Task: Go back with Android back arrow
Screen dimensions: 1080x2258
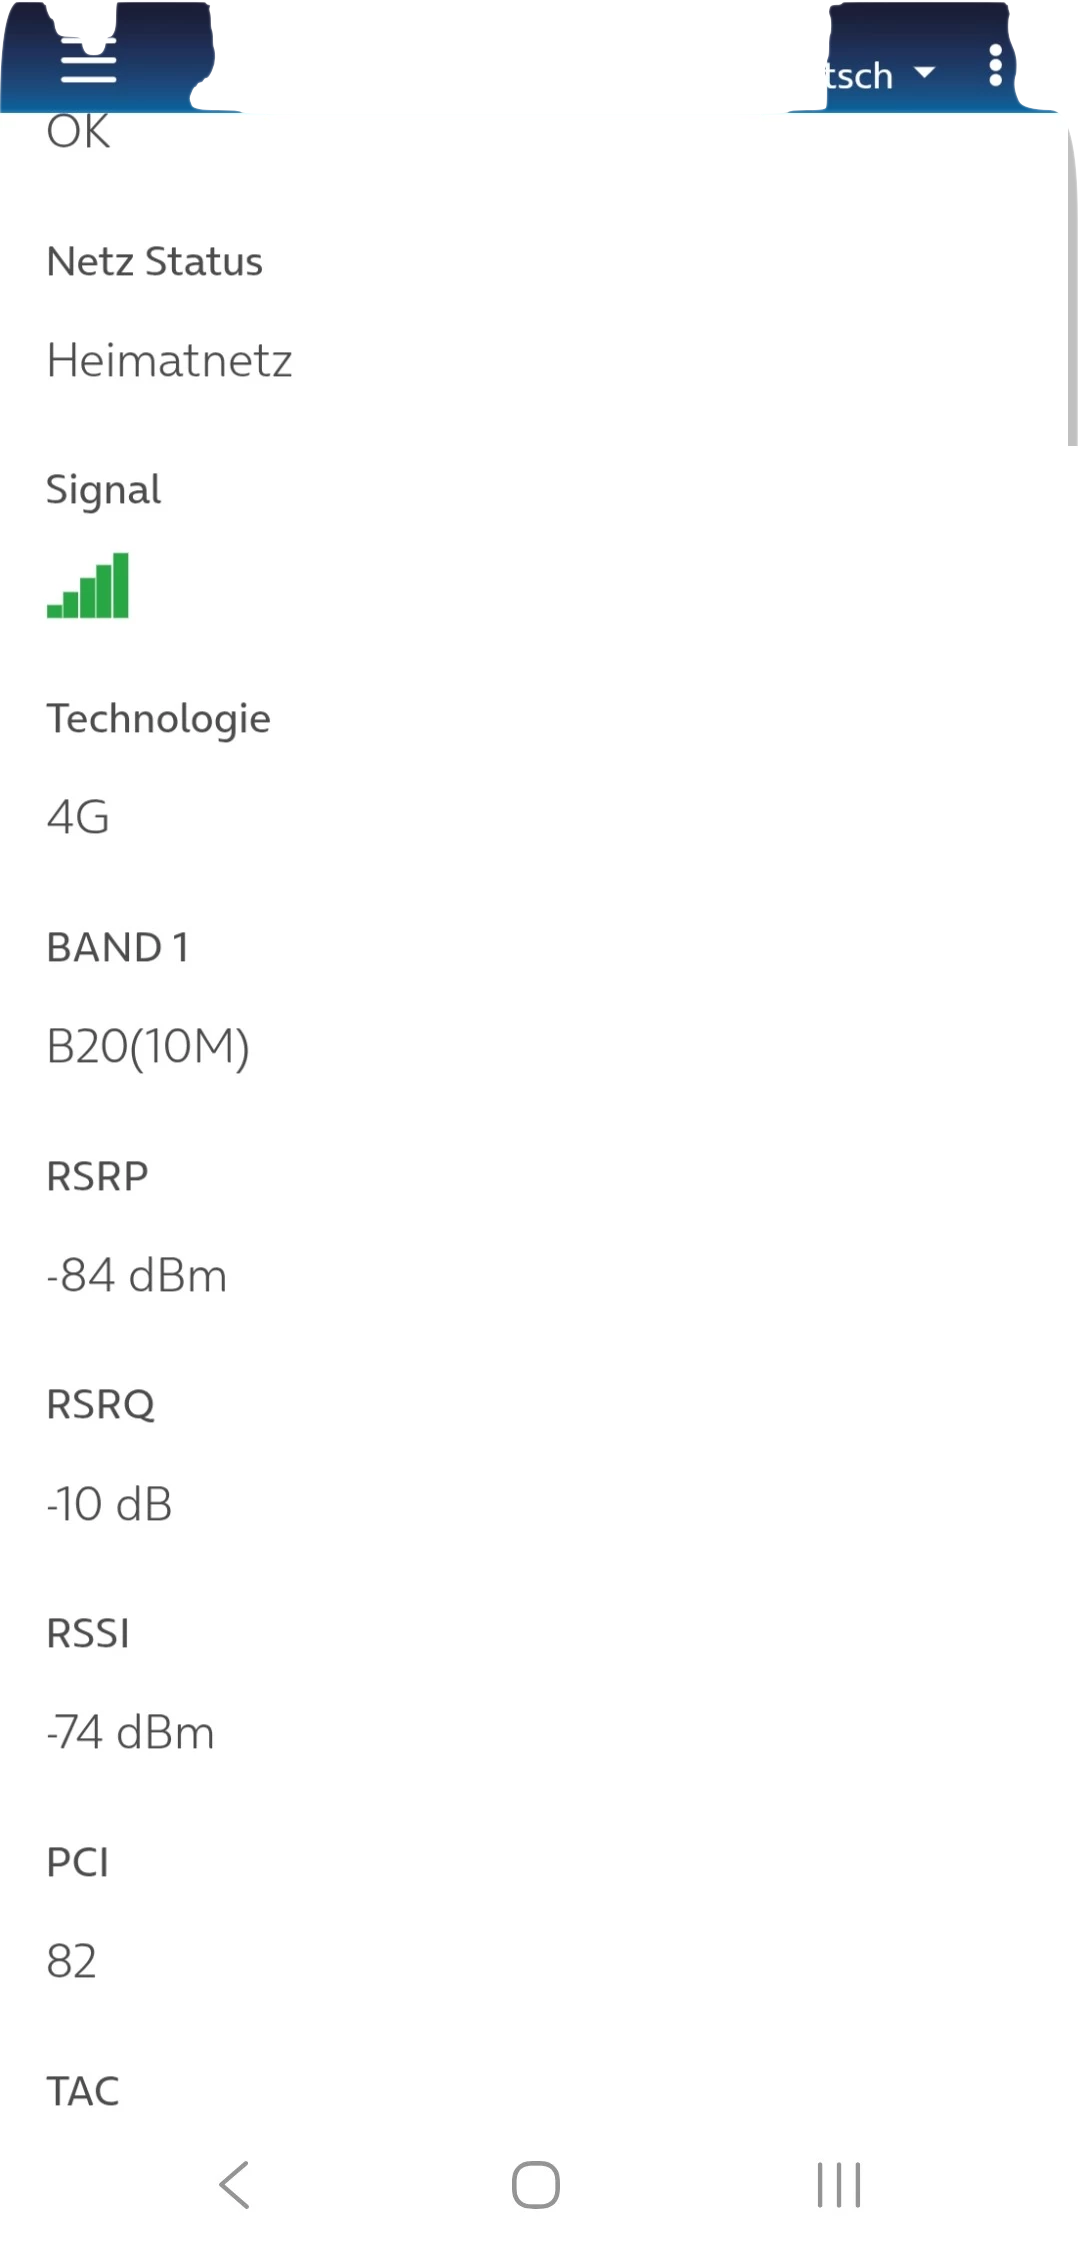Action: coord(234,2184)
